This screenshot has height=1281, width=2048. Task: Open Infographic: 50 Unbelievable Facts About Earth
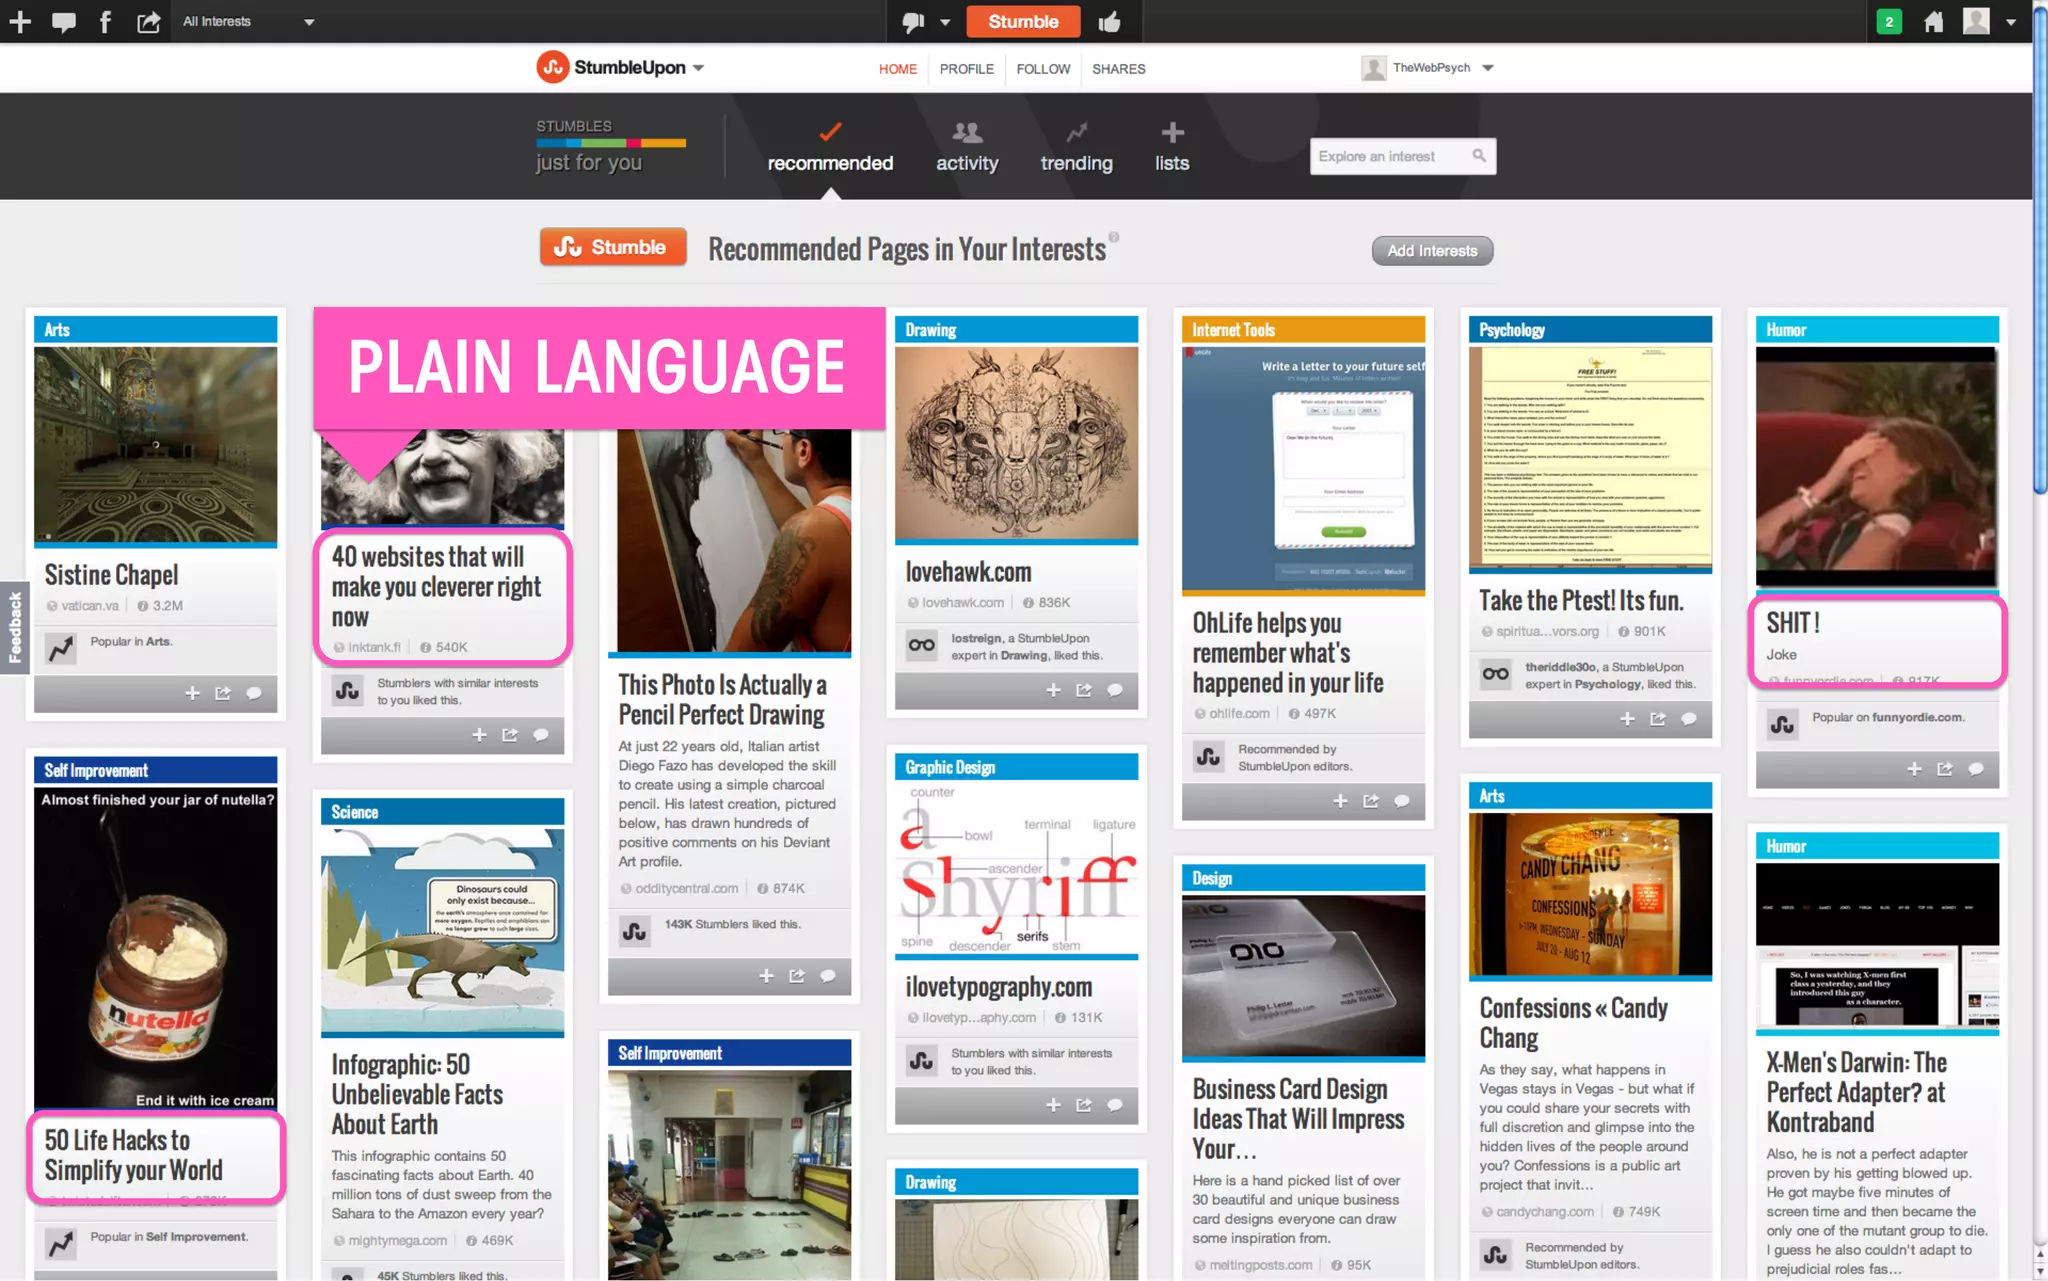(x=417, y=1094)
